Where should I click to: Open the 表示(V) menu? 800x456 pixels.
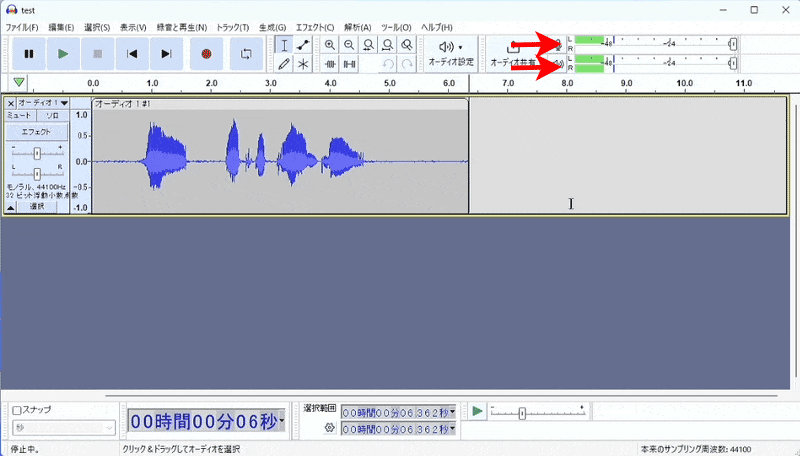pos(133,27)
